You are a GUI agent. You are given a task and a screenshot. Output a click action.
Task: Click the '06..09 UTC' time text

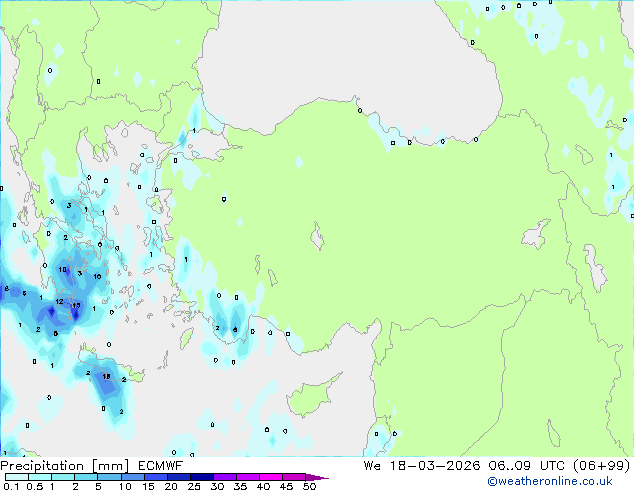(528, 466)
